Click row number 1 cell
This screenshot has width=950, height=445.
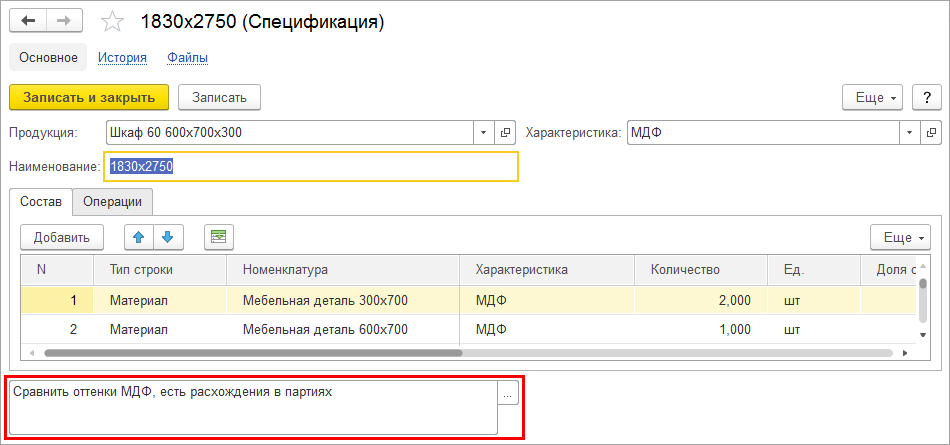point(57,300)
